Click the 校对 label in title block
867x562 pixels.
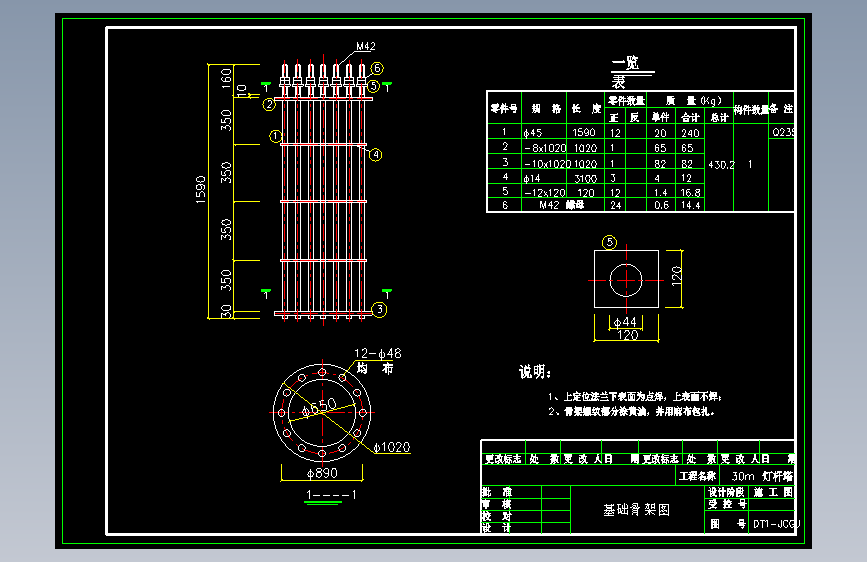pos(497,516)
